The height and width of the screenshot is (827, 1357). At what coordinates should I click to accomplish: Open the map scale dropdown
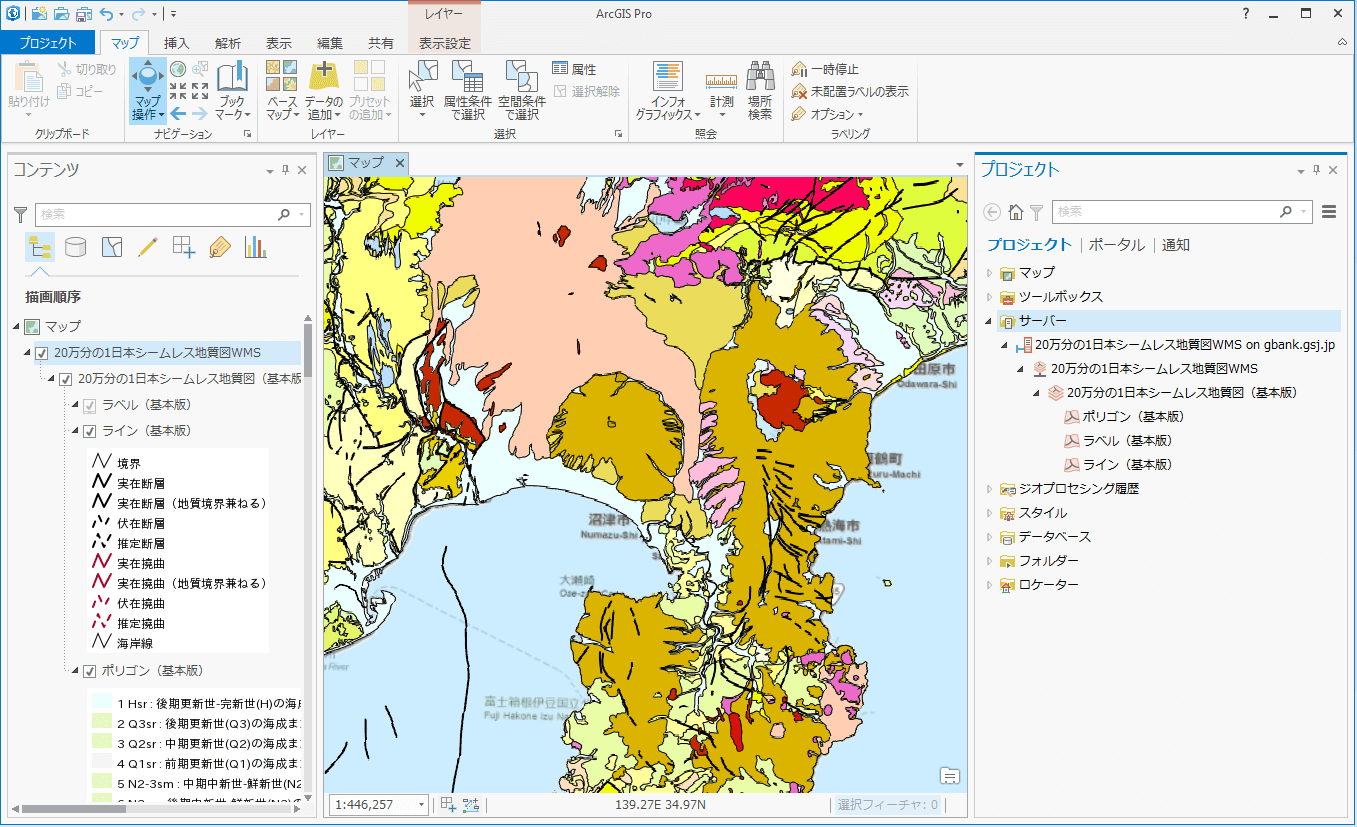coord(421,805)
